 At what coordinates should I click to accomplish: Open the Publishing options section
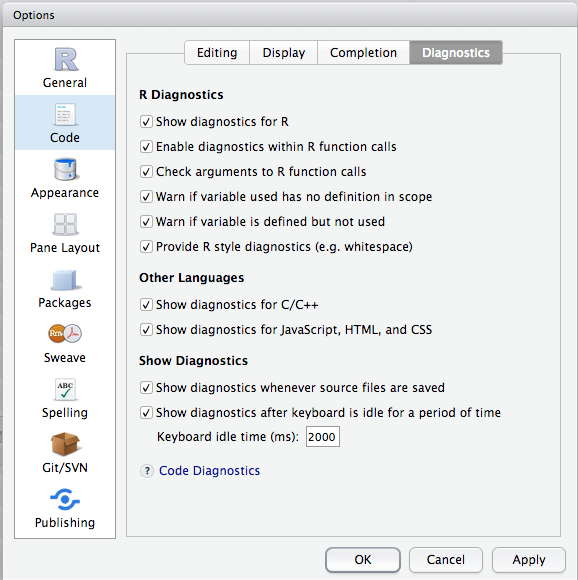click(65, 508)
